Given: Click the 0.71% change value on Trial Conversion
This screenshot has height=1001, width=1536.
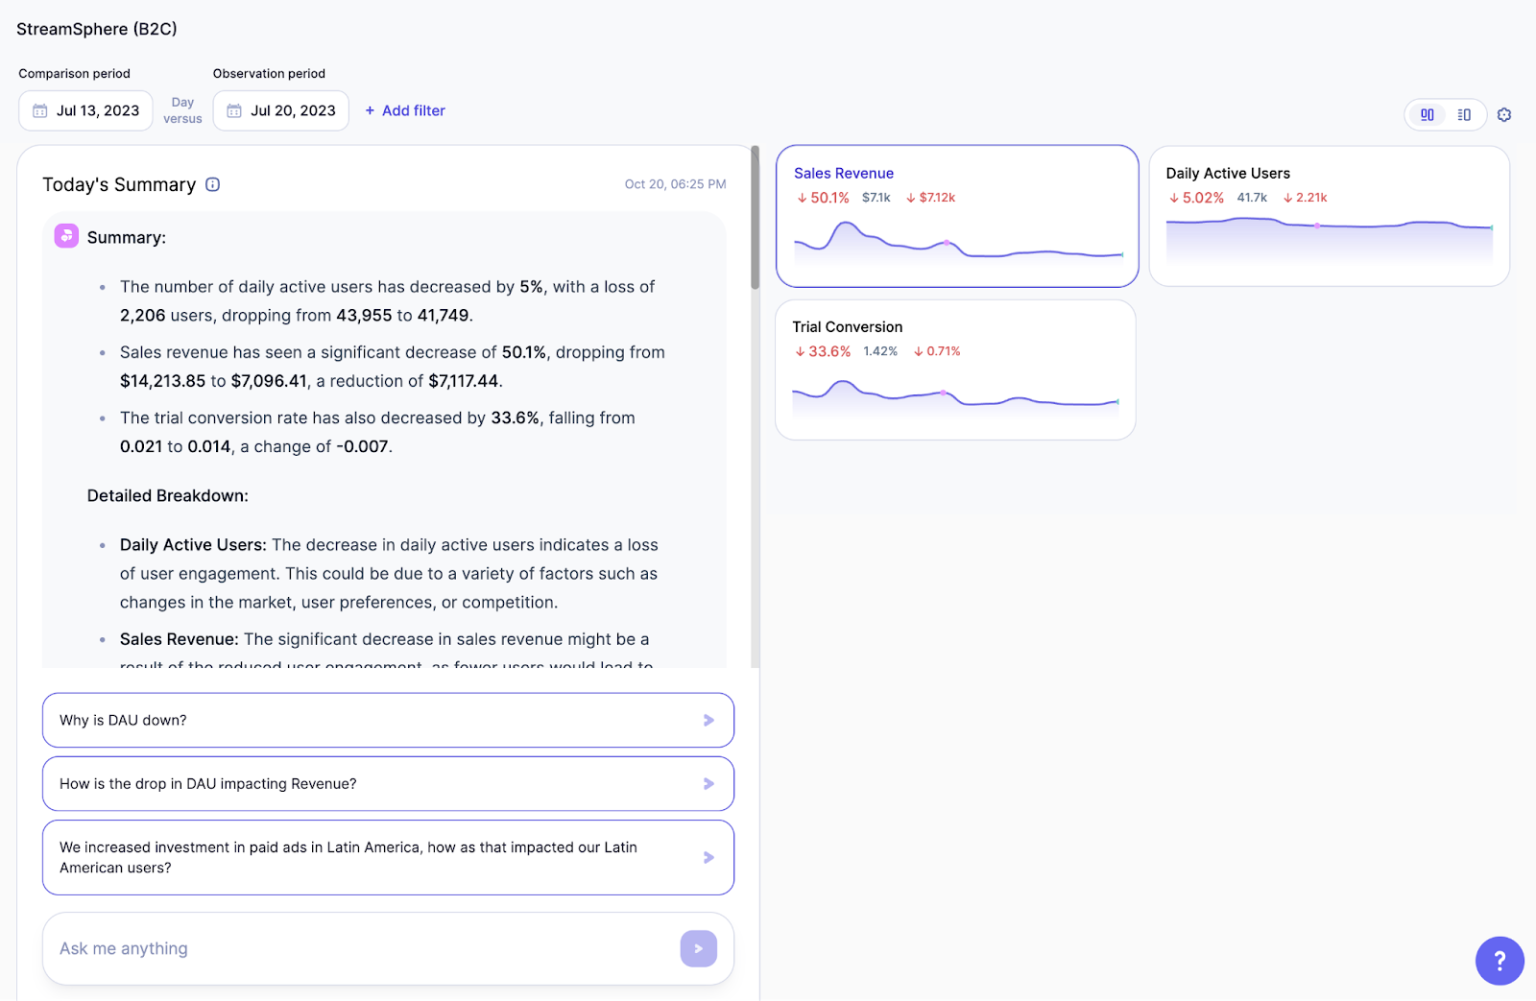Looking at the screenshot, I should point(937,352).
